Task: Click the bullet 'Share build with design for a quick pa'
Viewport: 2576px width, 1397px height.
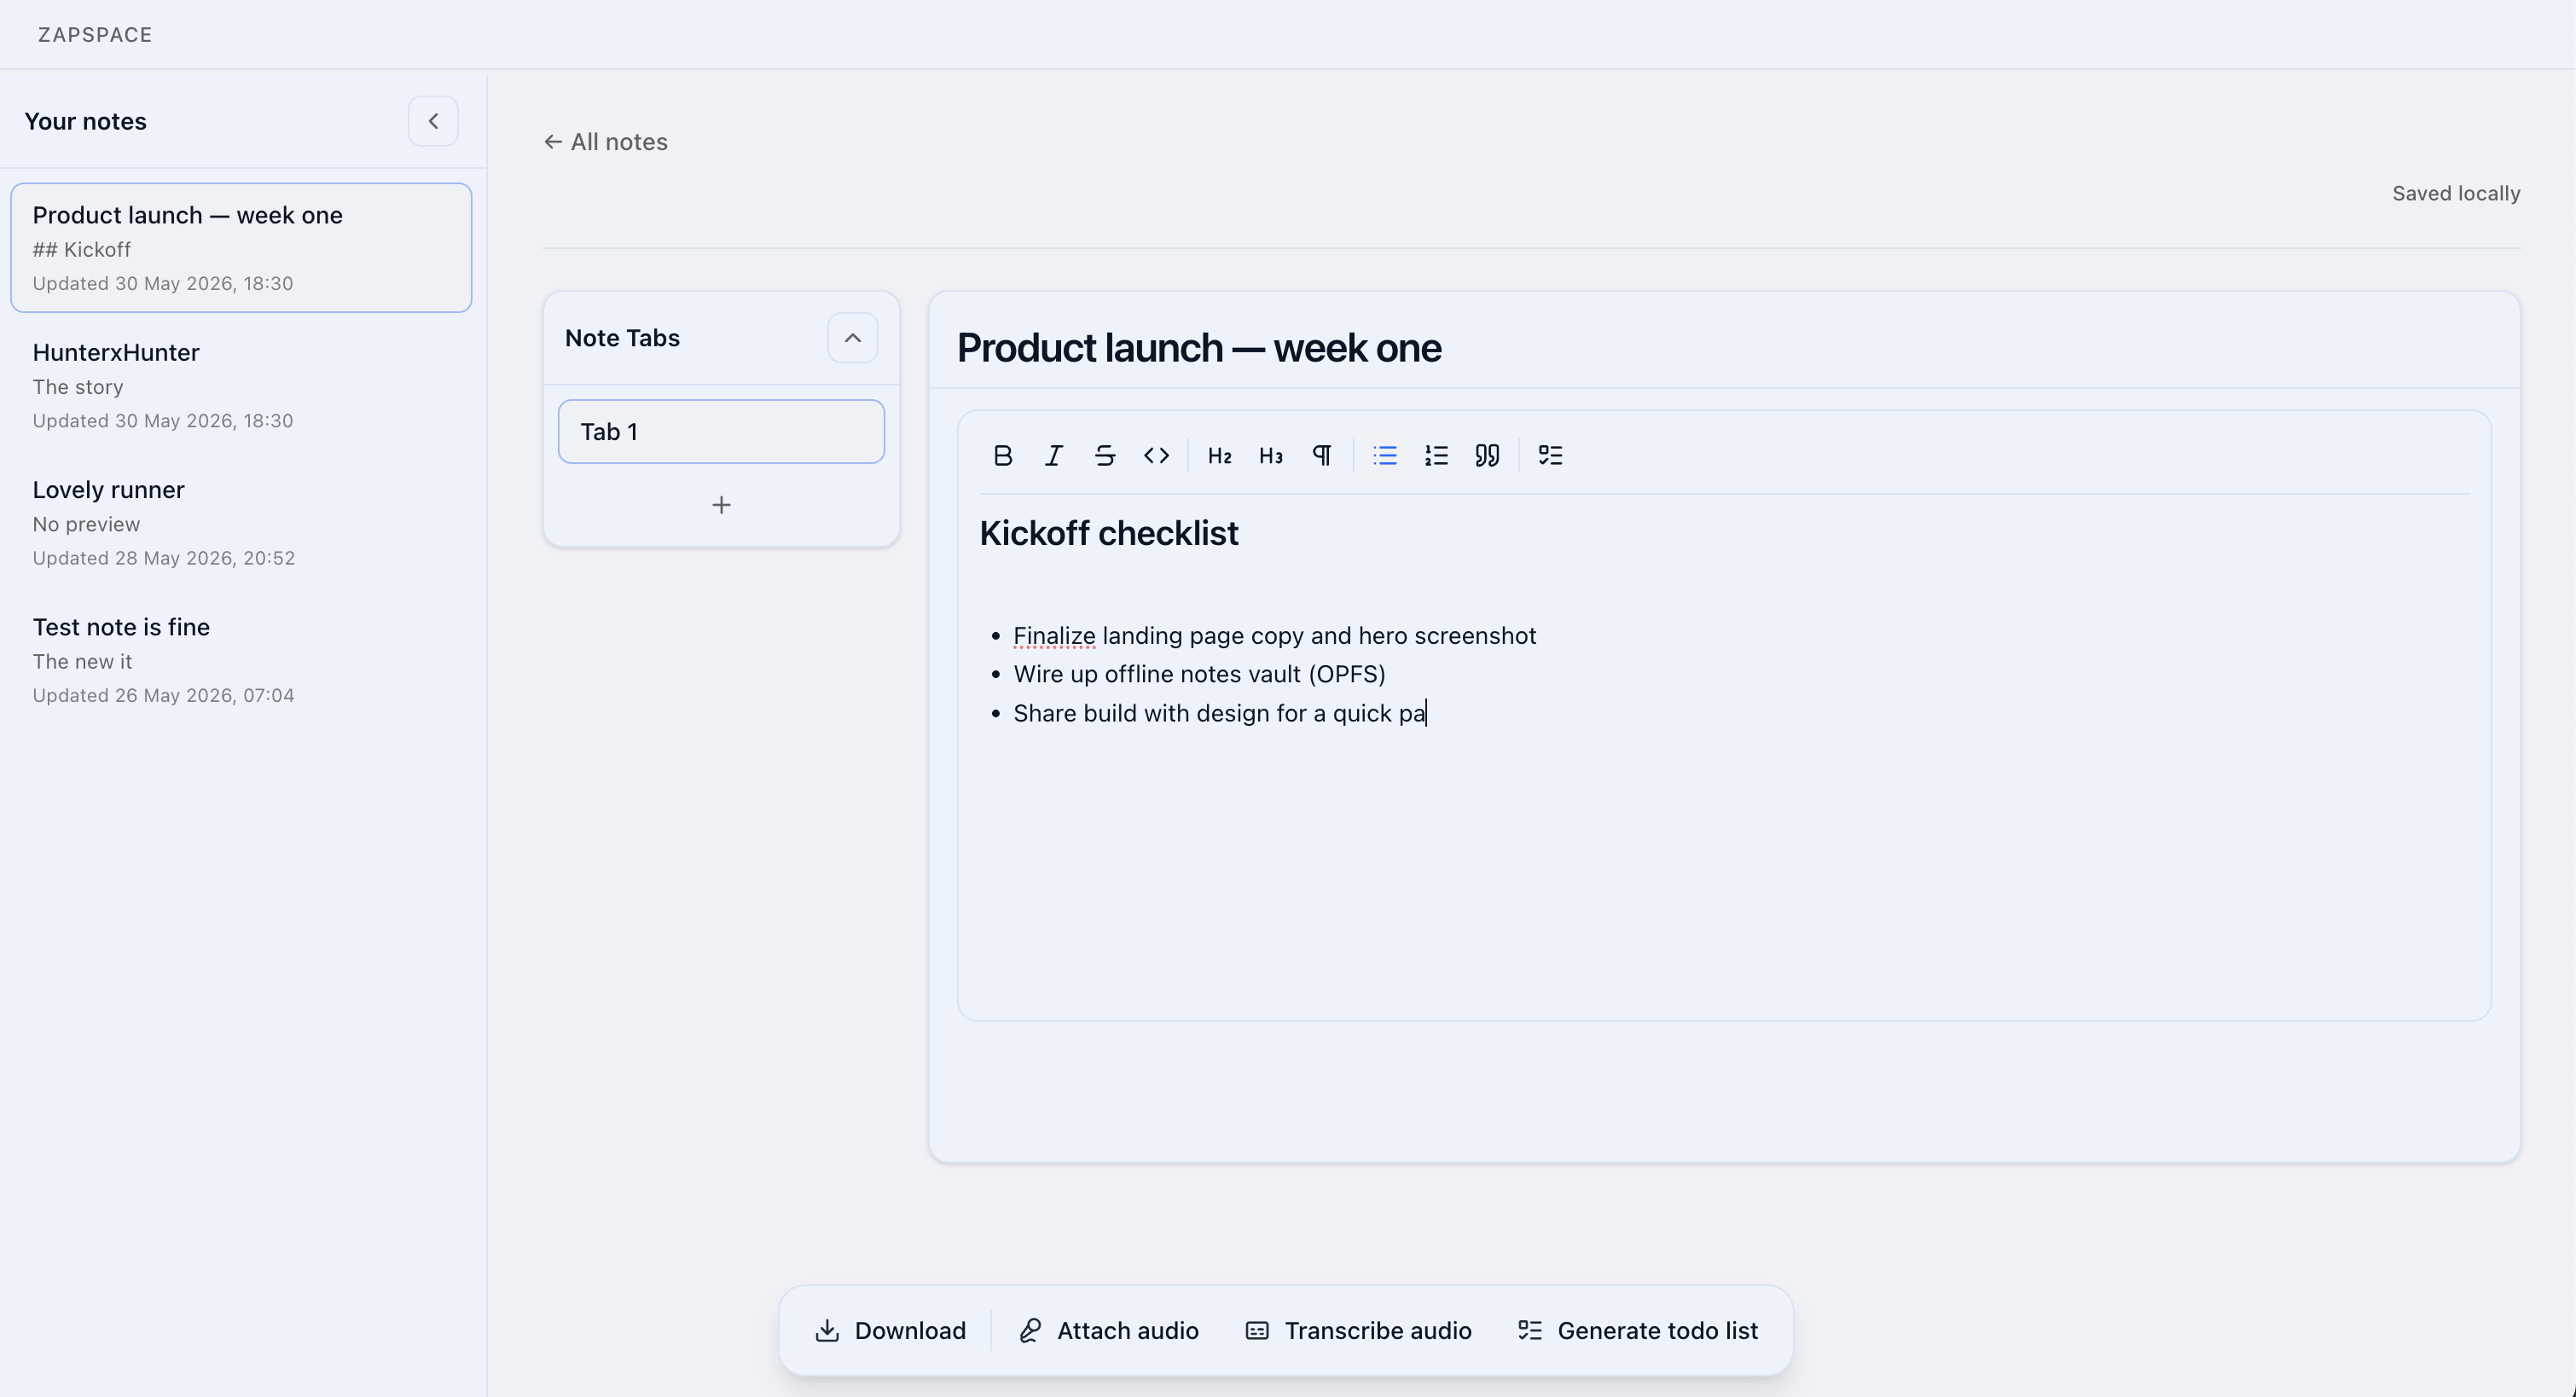Action: click(1219, 713)
